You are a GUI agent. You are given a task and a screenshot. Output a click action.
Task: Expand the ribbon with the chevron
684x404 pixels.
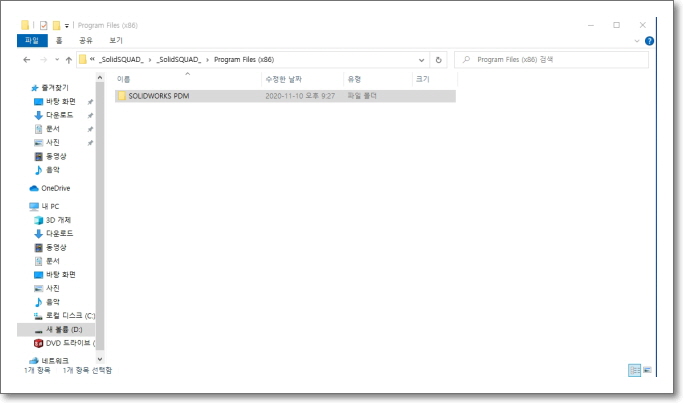pyautogui.click(x=636, y=41)
